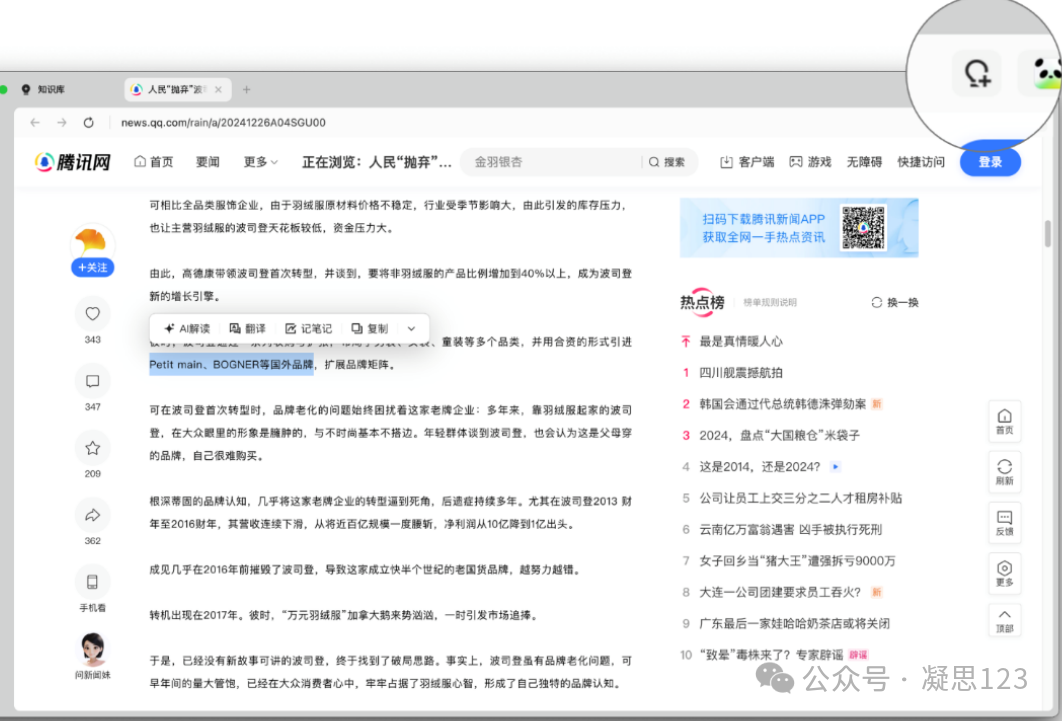Image resolution: width=1062 pixels, height=721 pixels.
Task: Follow the author with 十关注 button
Action: coord(92,267)
